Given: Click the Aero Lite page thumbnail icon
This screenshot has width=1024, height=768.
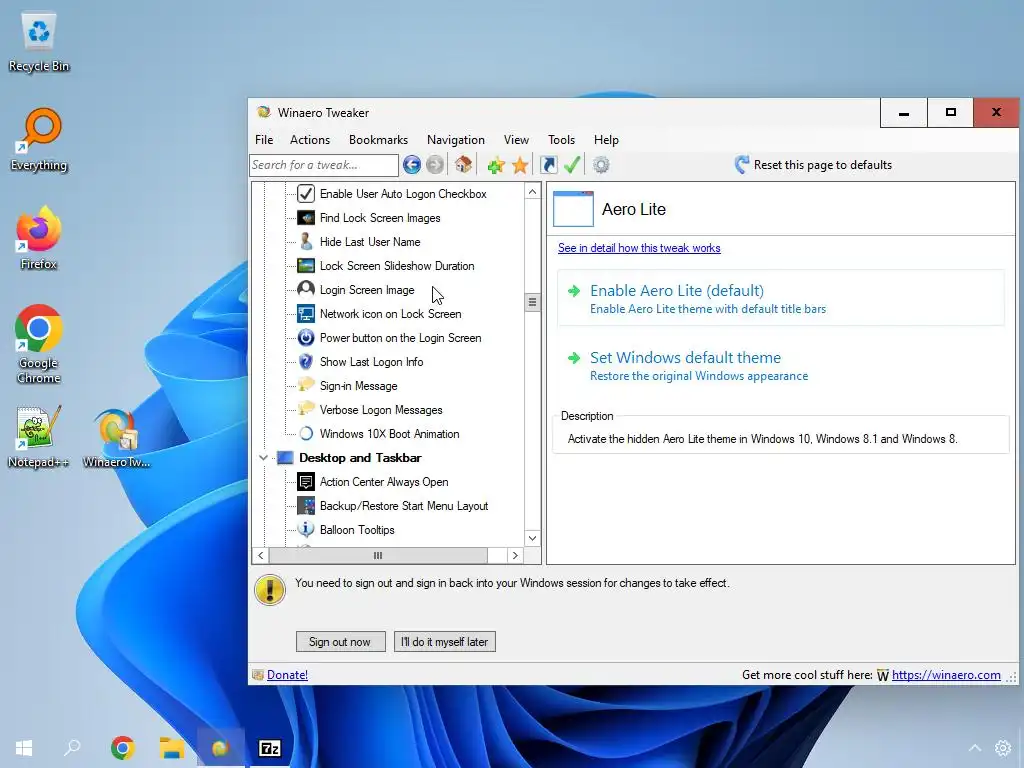Looking at the screenshot, I should 573,209.
